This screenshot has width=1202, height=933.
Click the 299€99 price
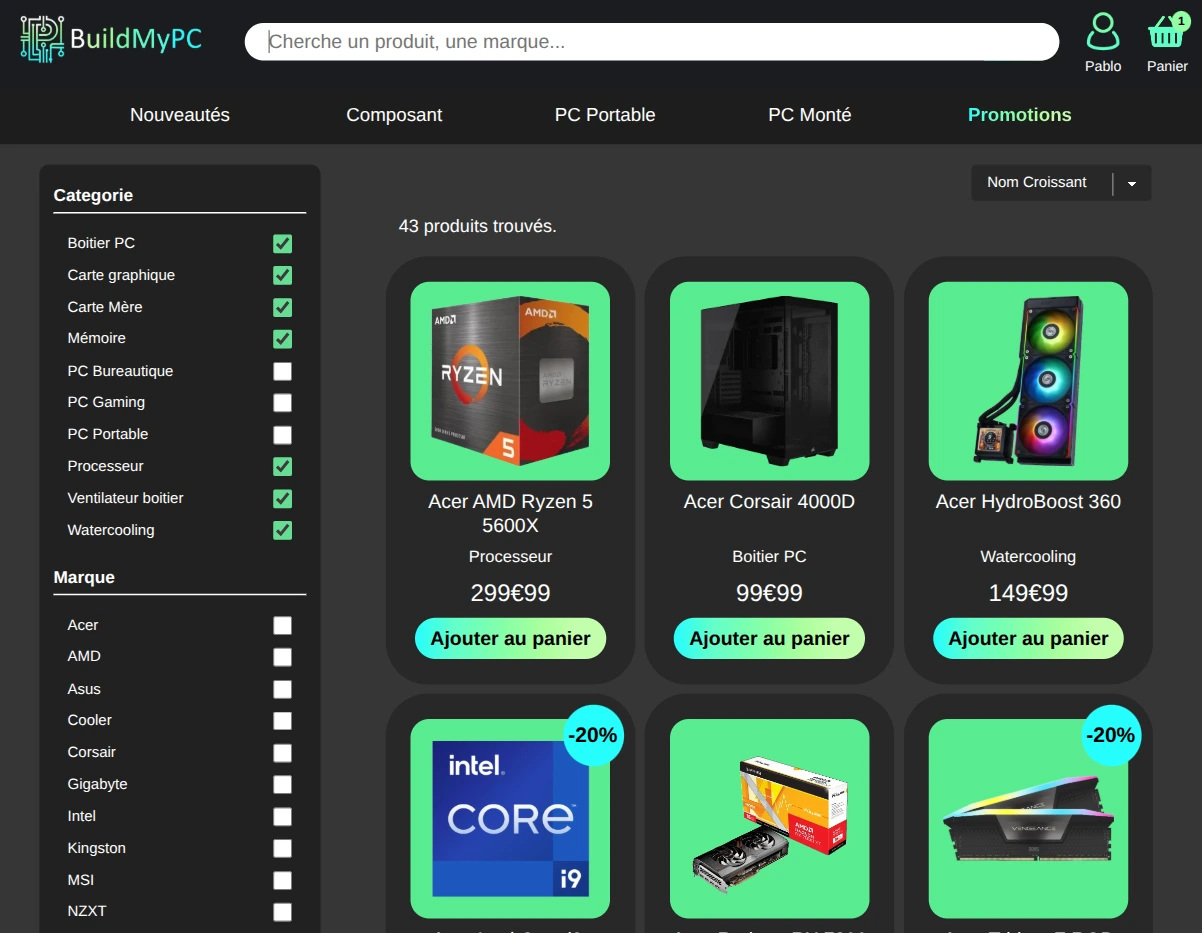(x=510, y=593)
